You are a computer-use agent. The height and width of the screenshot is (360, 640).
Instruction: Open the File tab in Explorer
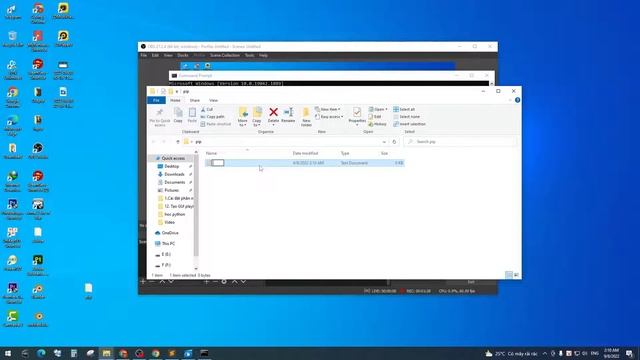156,100
